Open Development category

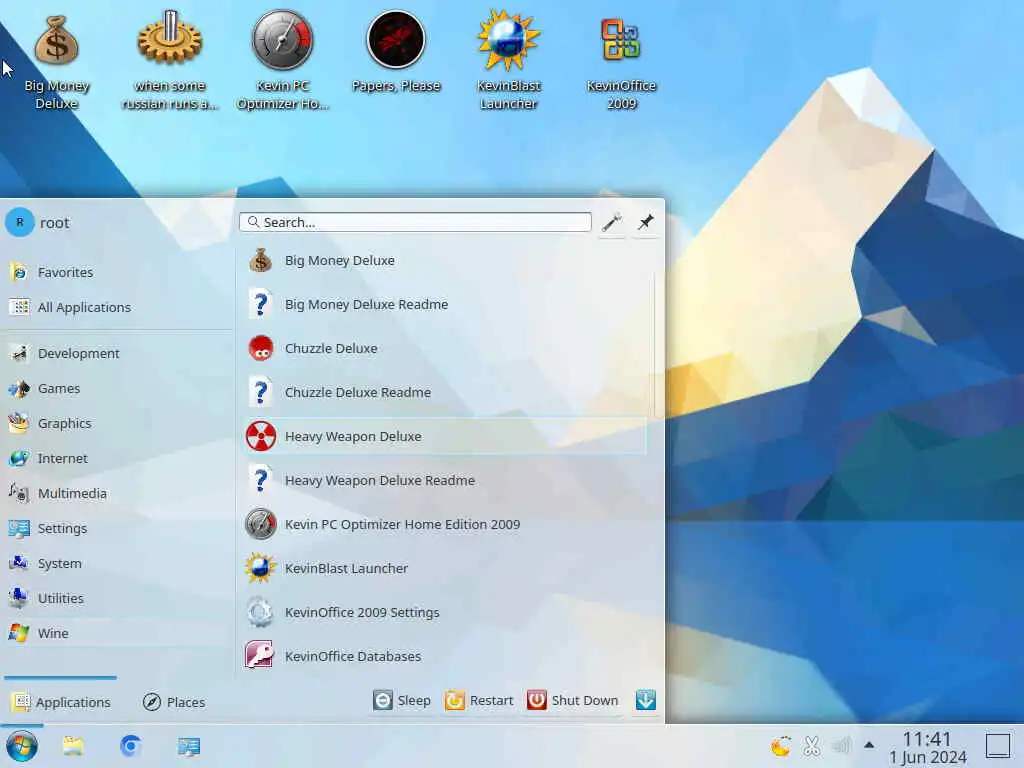pyautogui.click(x=118, y=353)
